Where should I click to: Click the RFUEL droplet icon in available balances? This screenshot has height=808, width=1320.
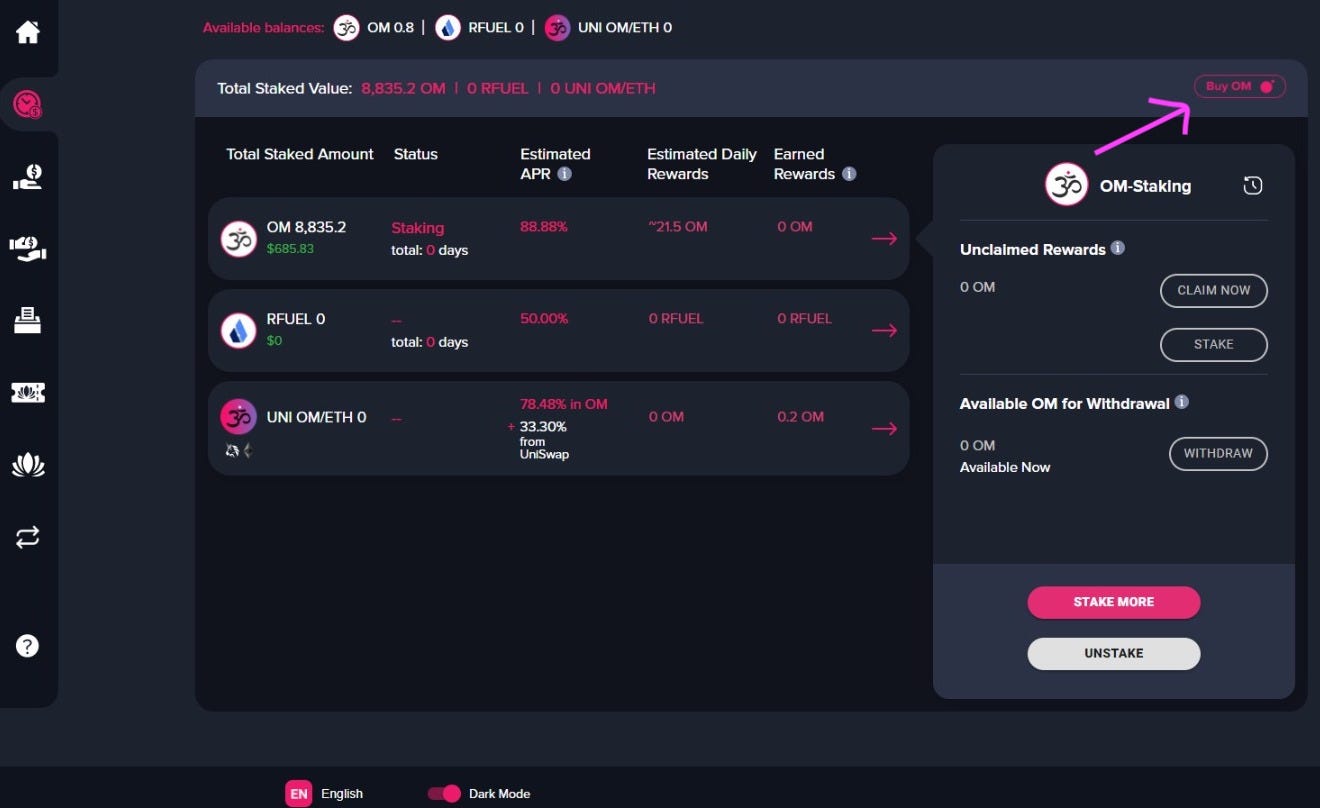[x=448, y=28]
